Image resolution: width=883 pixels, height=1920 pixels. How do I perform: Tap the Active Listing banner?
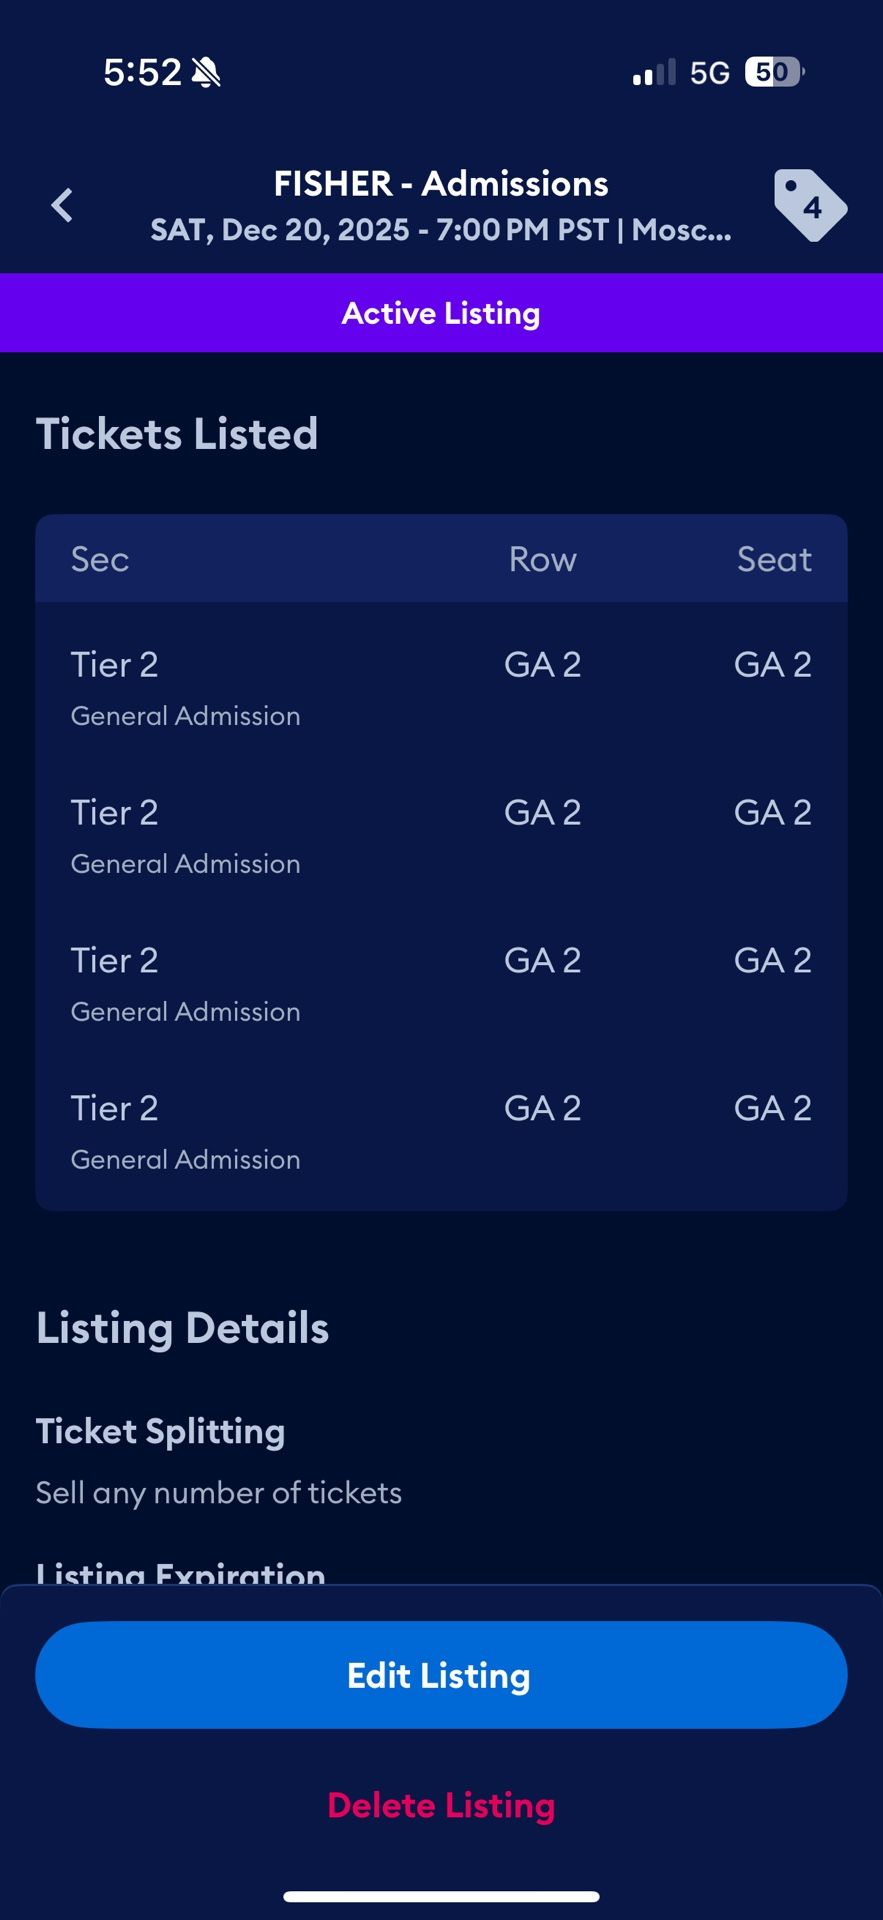point(441,313)
